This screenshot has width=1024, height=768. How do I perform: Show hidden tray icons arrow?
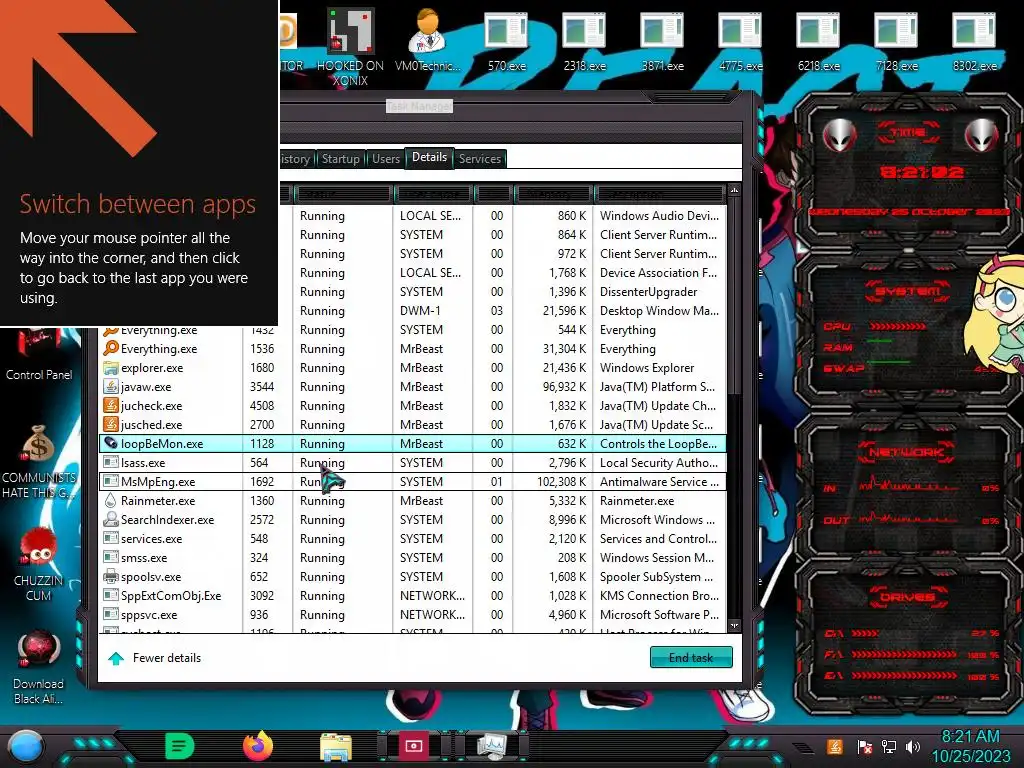(x=803, y=747)
